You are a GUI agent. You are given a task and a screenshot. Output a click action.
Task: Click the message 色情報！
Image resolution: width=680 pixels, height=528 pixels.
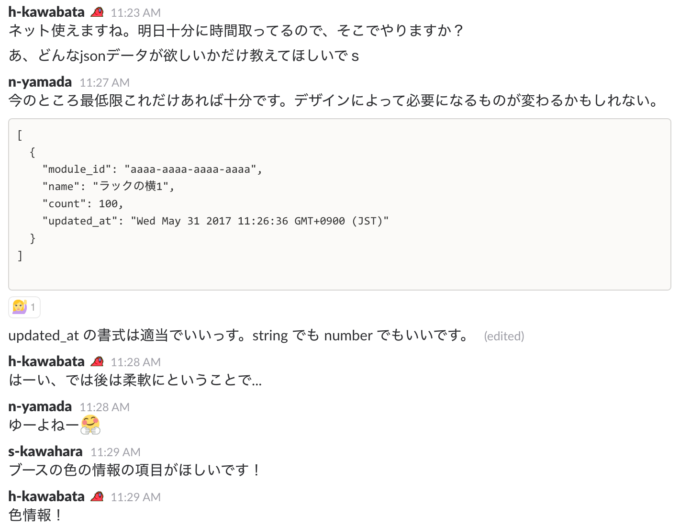[x=35, y=515]
